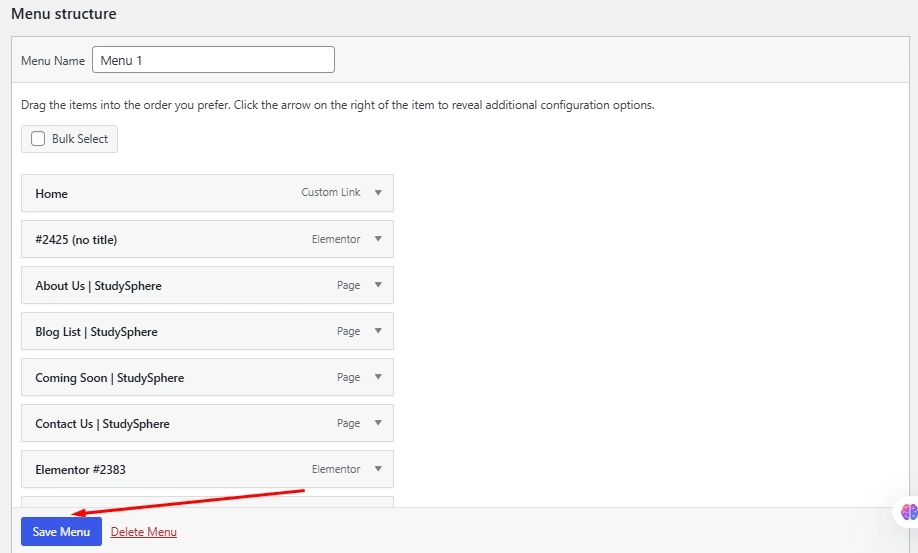Select the Blog List | StudySphere item

pyautogui.click(x=207, y=331)
